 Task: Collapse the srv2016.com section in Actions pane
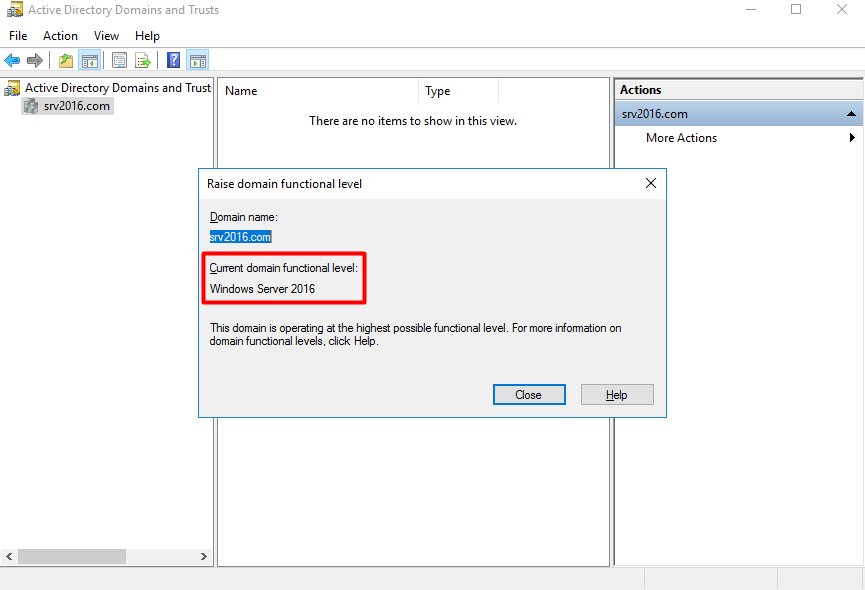851,114
